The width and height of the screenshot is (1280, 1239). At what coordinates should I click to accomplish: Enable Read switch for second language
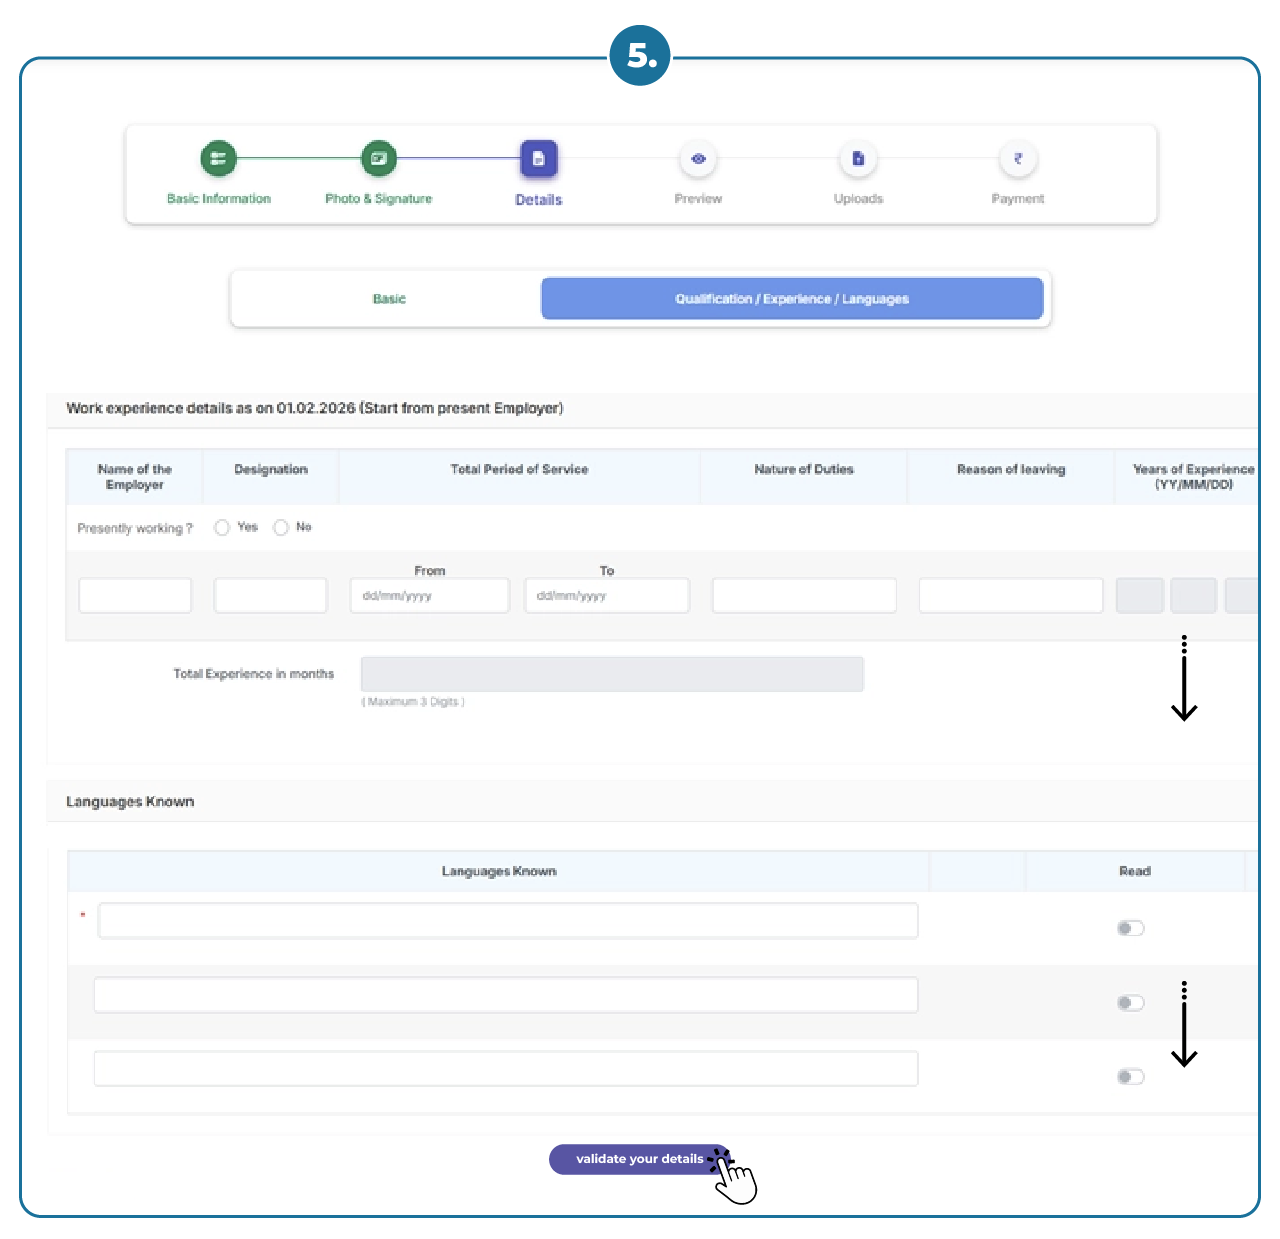click(1130, 1002)
